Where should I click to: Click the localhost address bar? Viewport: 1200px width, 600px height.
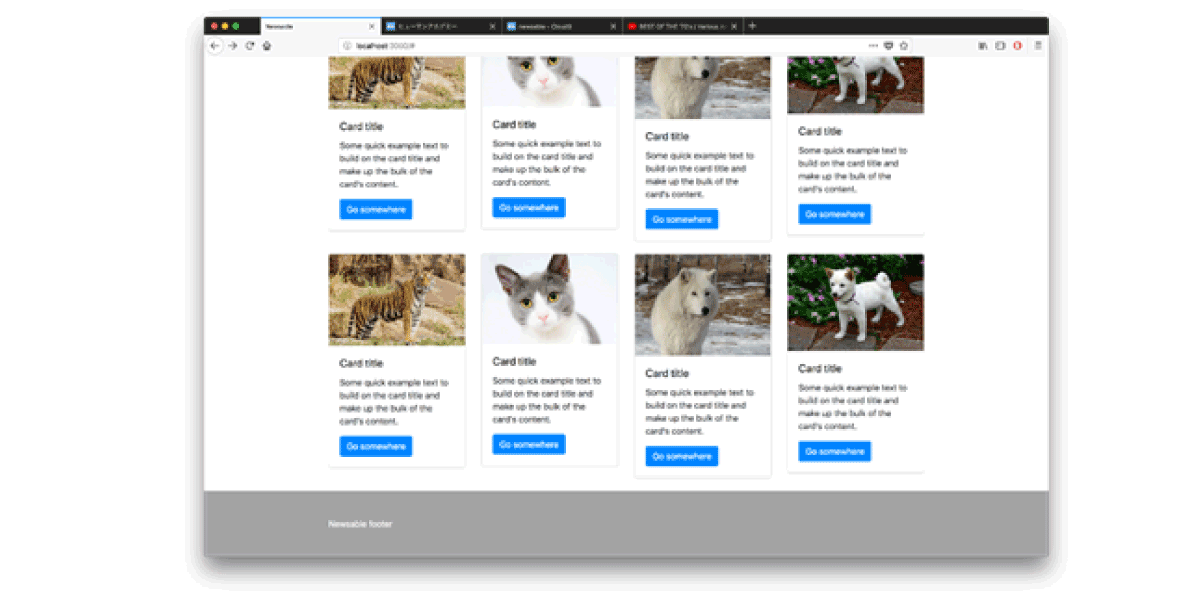tap(600, 46)
